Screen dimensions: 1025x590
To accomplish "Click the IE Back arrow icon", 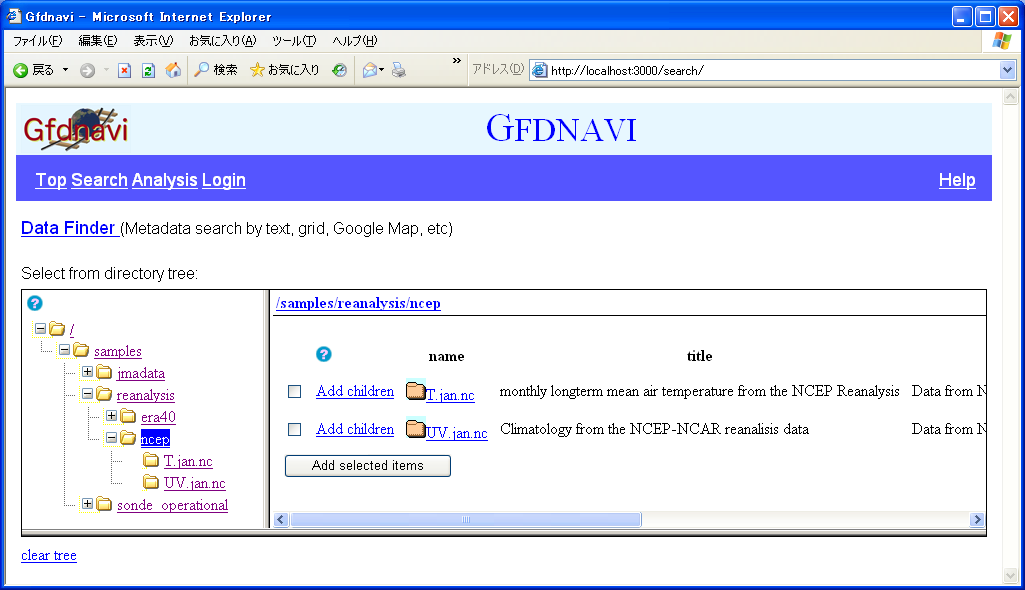I will (x=21, y=71).
